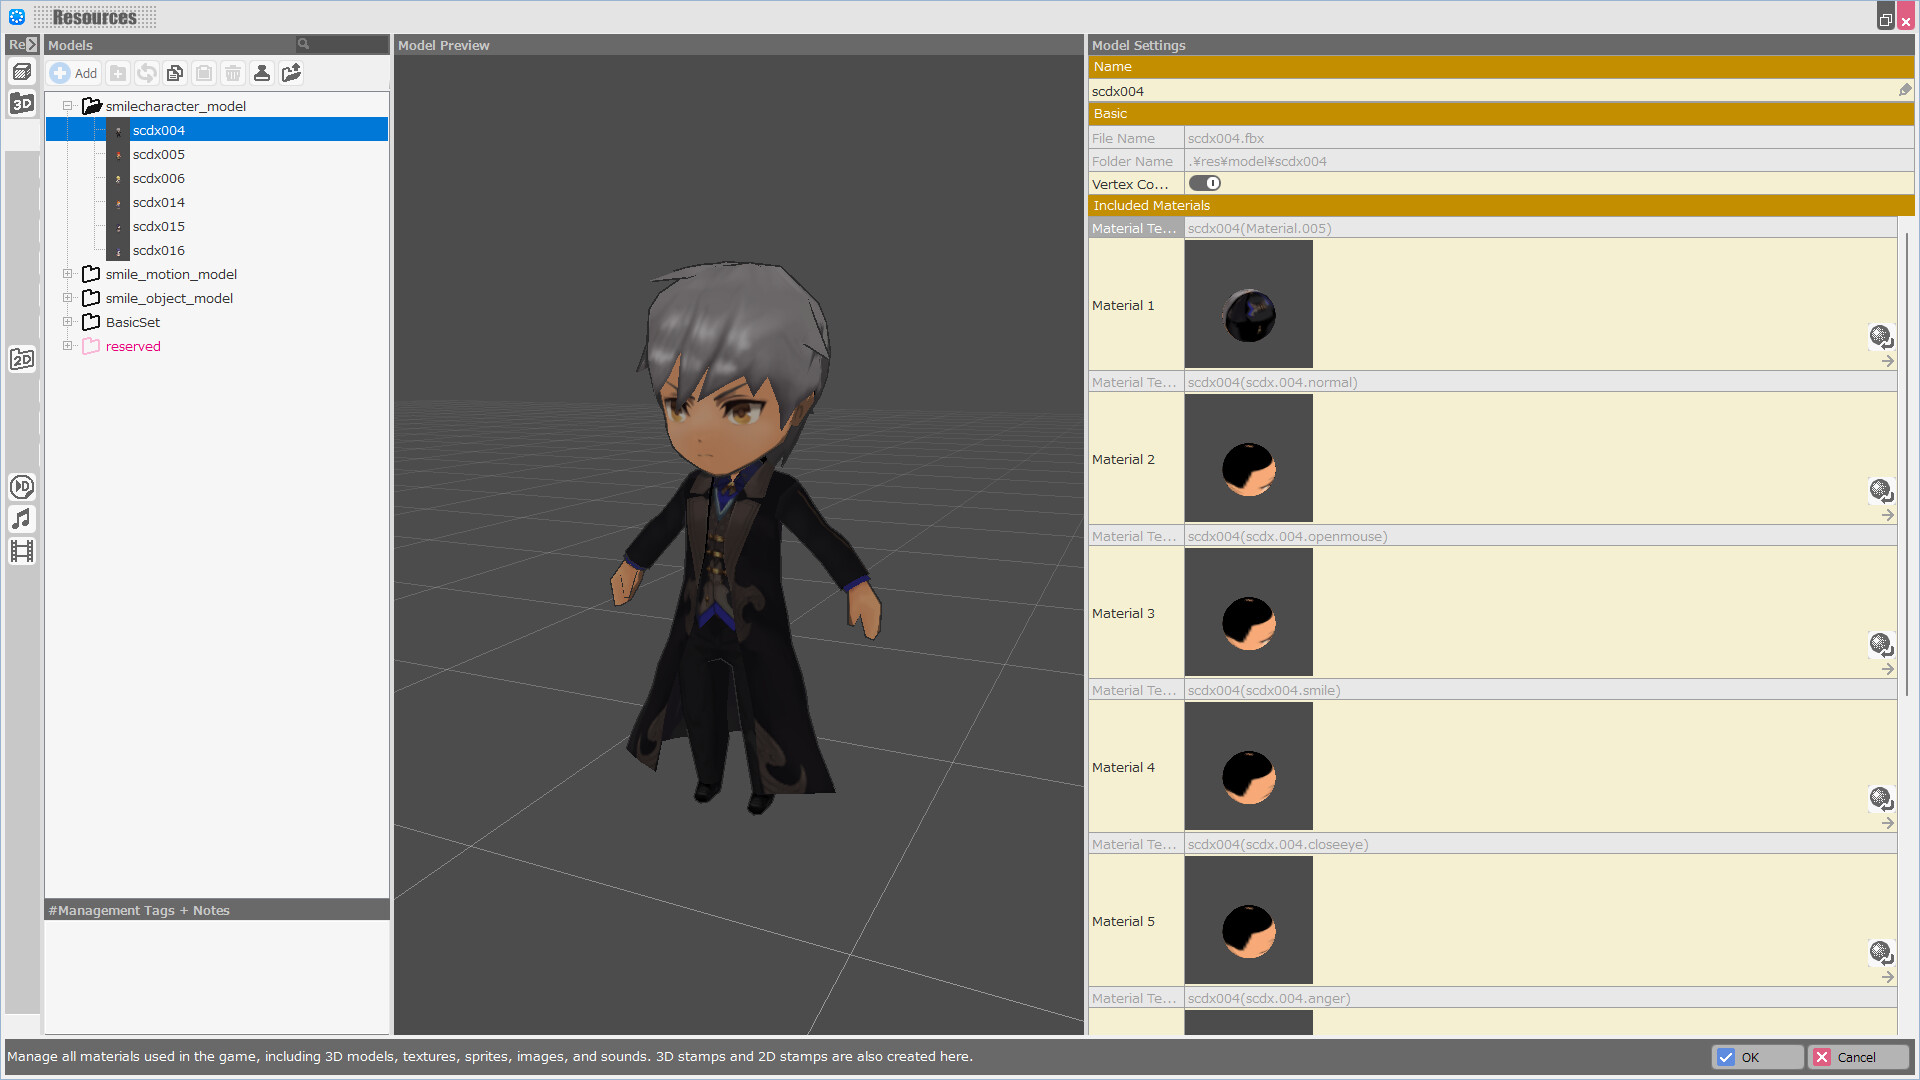
Task: Click the trash delete icon in the Models toolbar
Action: click(233, 73)
